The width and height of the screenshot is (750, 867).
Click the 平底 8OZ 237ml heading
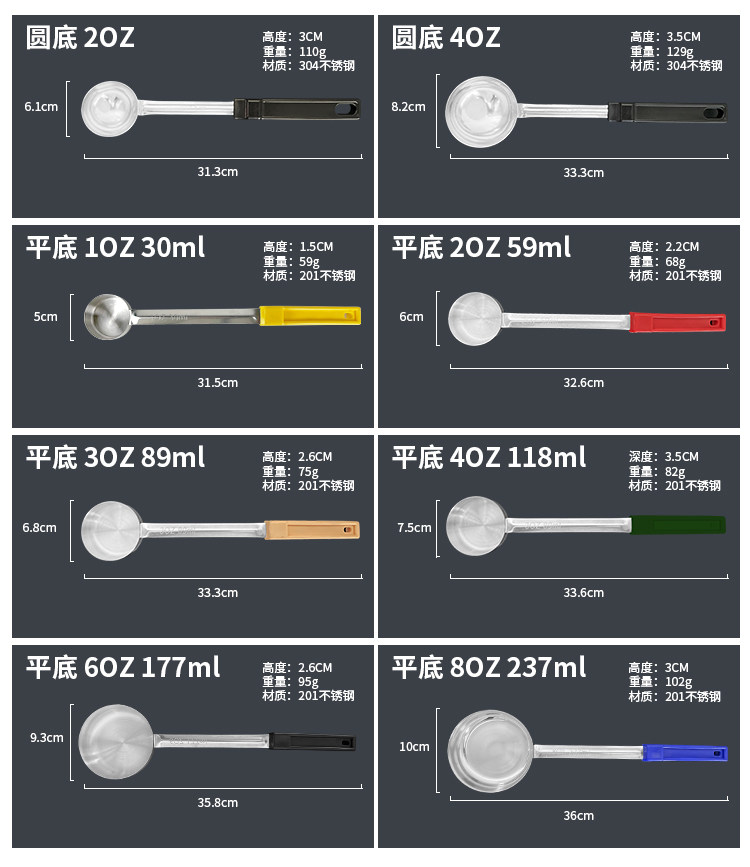click(488, 667)
